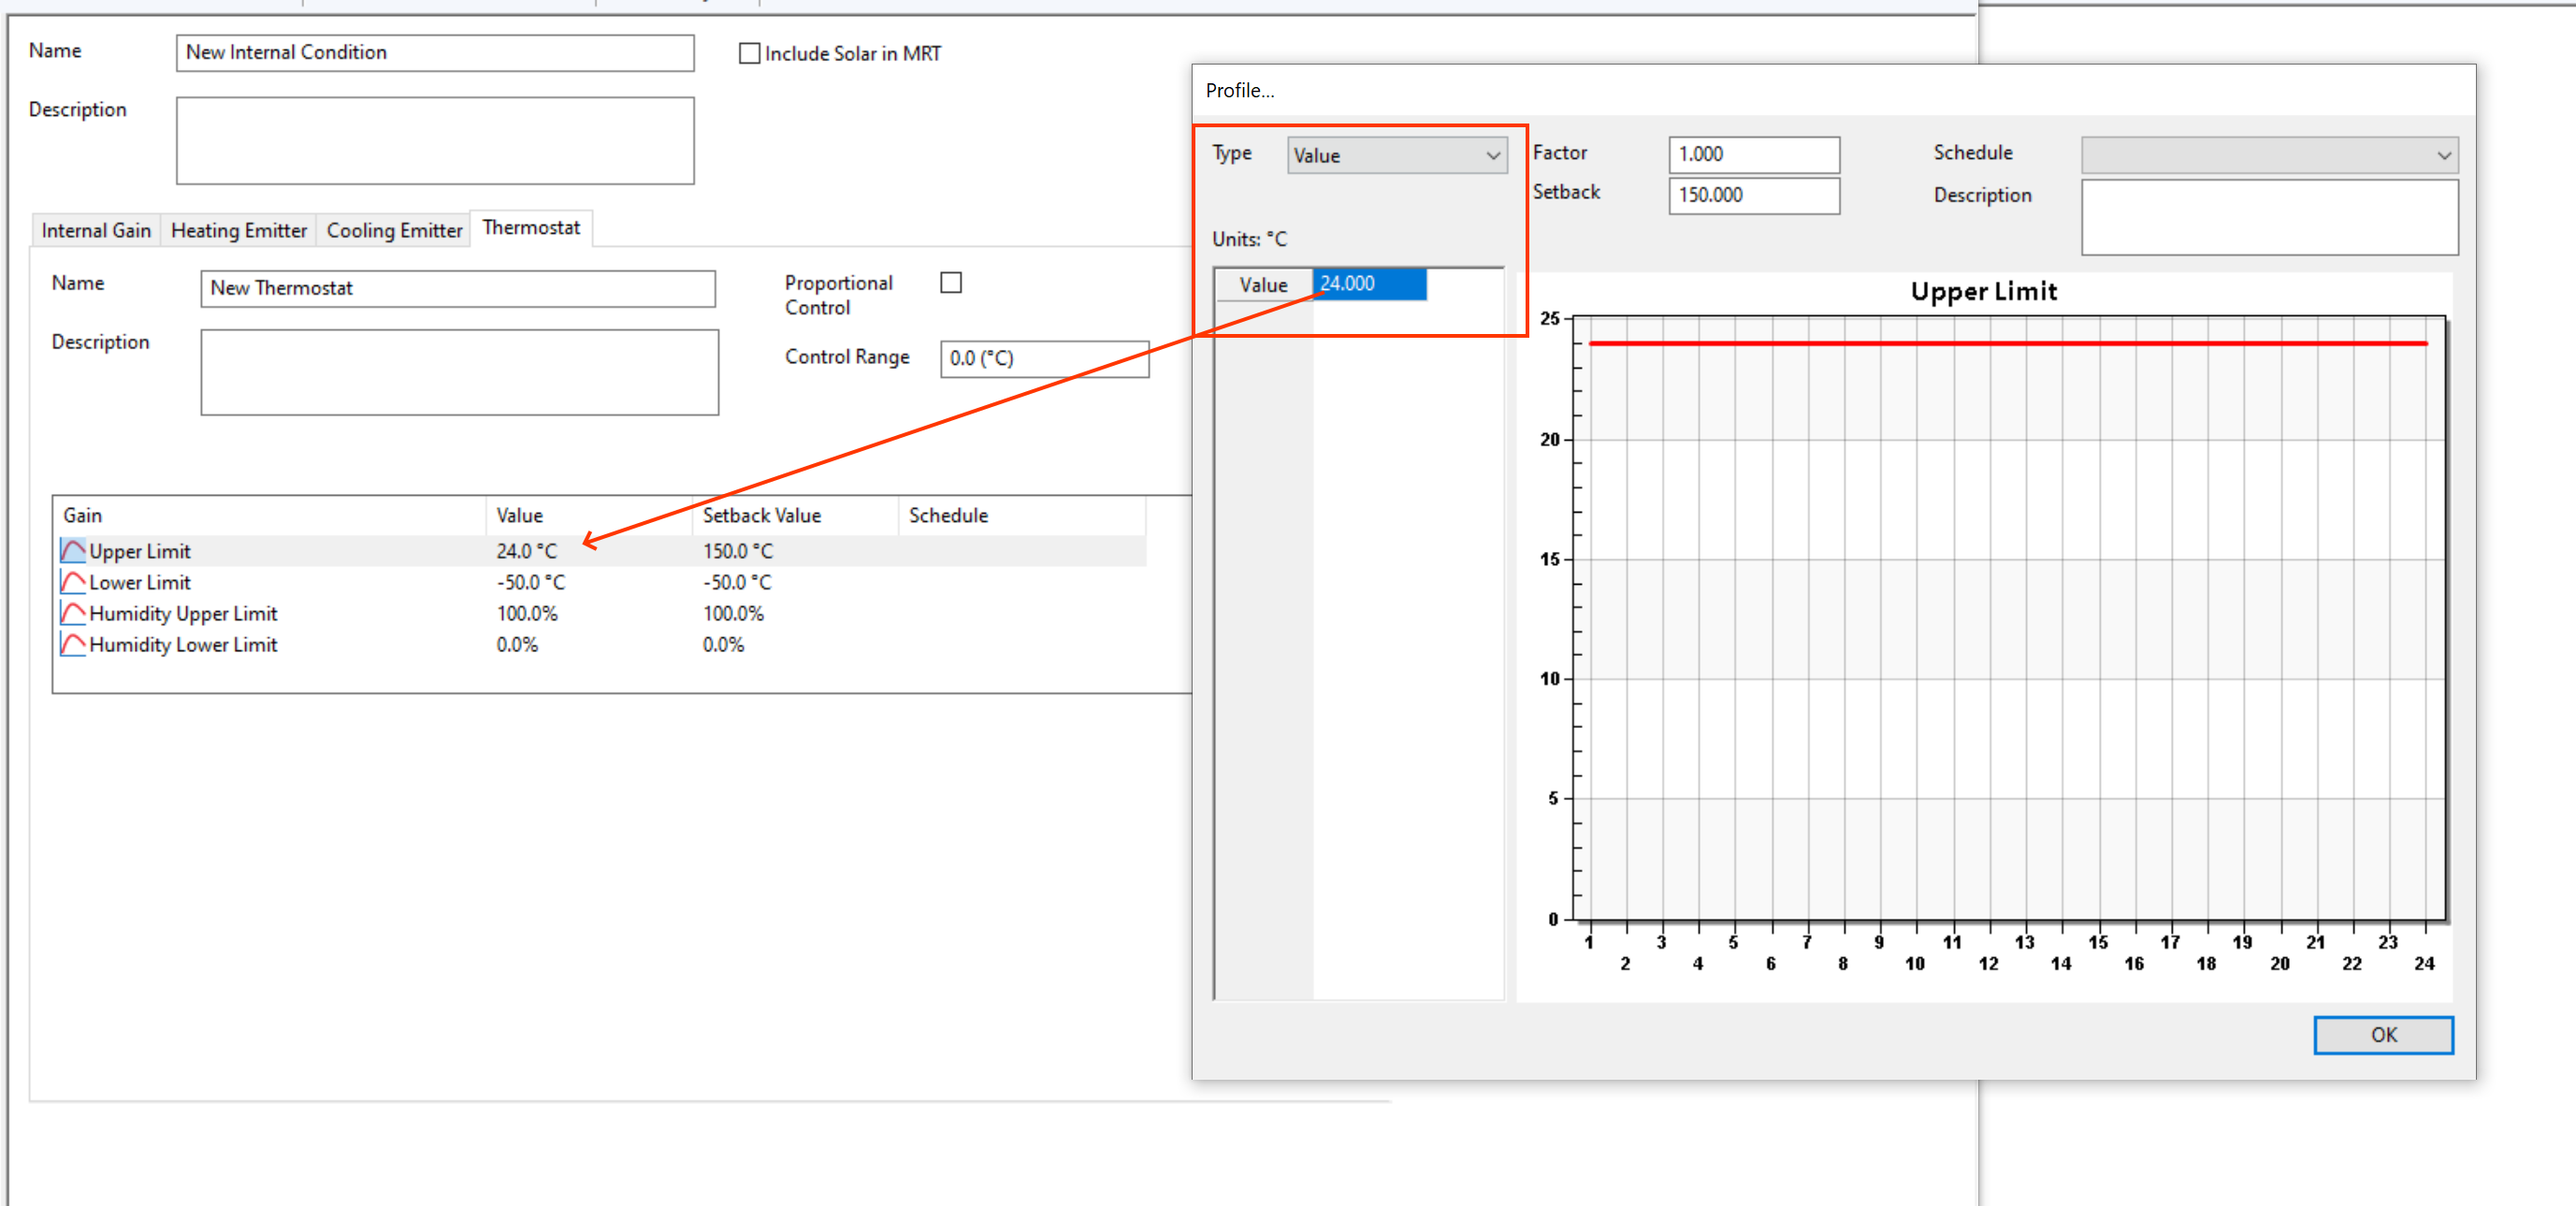This screenshot has height=1206, width=2576.
Task: Click the highlighted 24.000 value cell
Action: point(1369,284)
